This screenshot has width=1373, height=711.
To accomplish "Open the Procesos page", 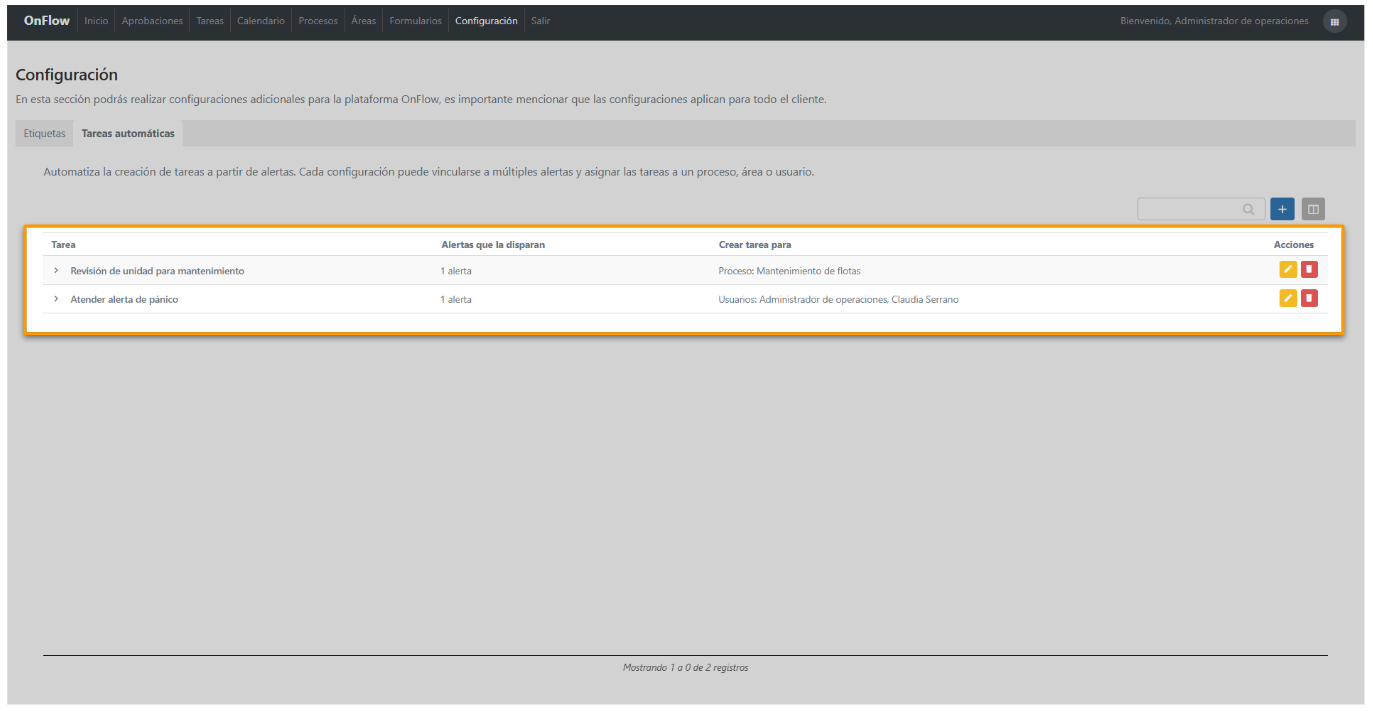I will coord(318,21).
